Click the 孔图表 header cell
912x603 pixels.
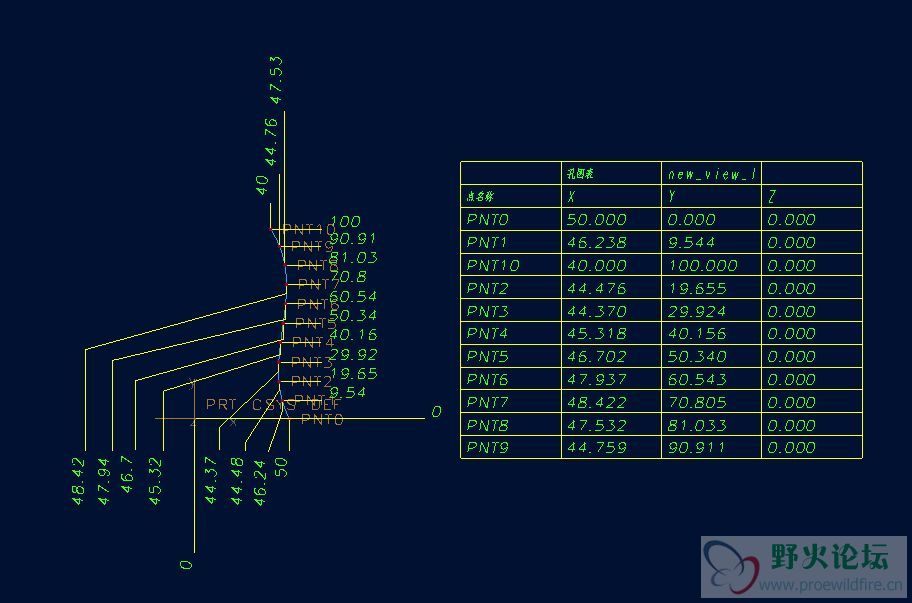pyautogui.click(x=611, y=173)
